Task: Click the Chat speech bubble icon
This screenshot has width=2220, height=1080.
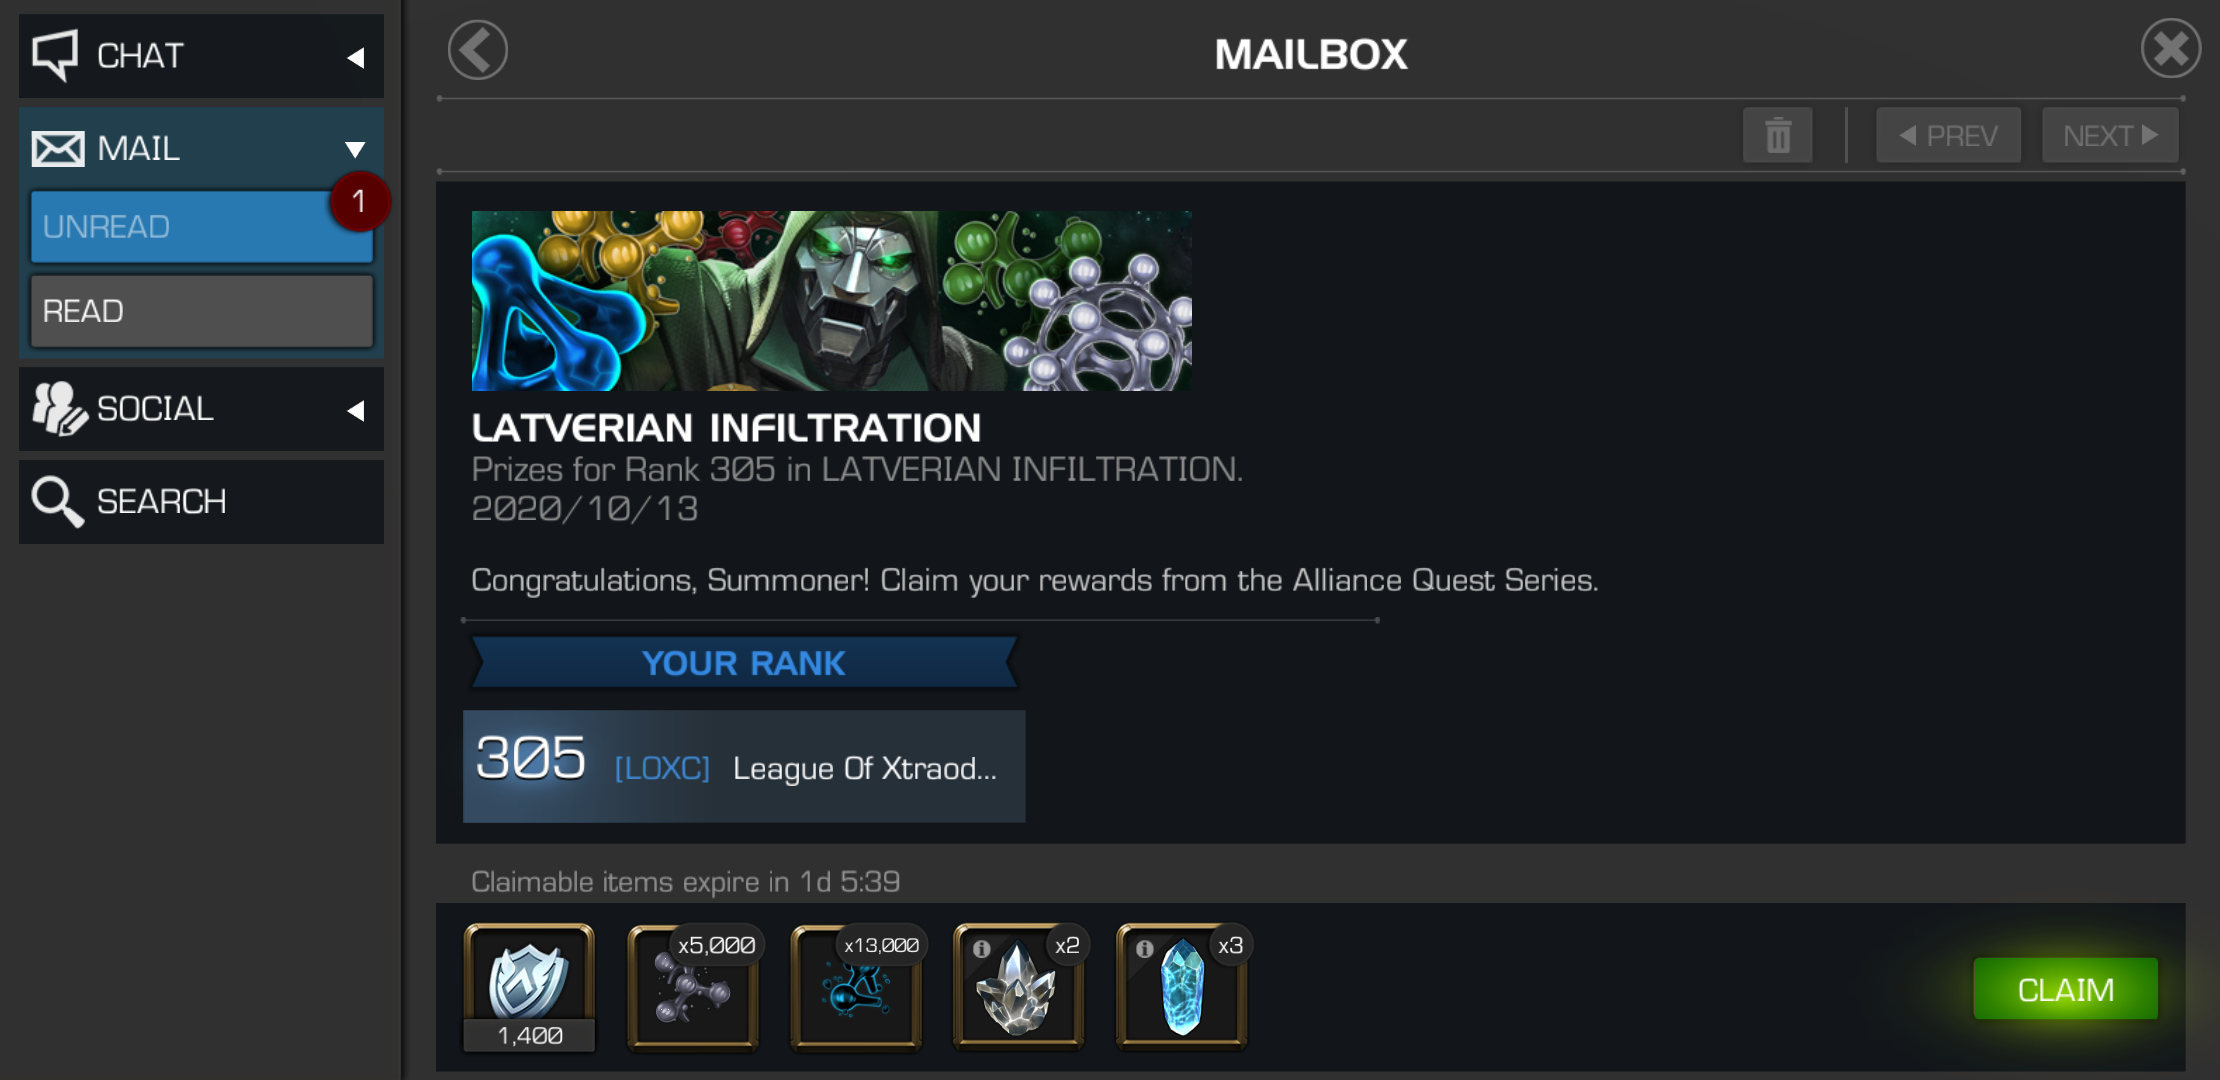Action: point(55,55)
